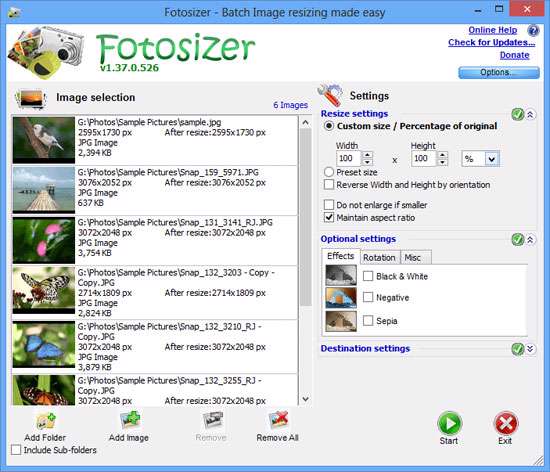Select the white butterfly thumbnail Snap_132_3203

click(x=44, y=290)
